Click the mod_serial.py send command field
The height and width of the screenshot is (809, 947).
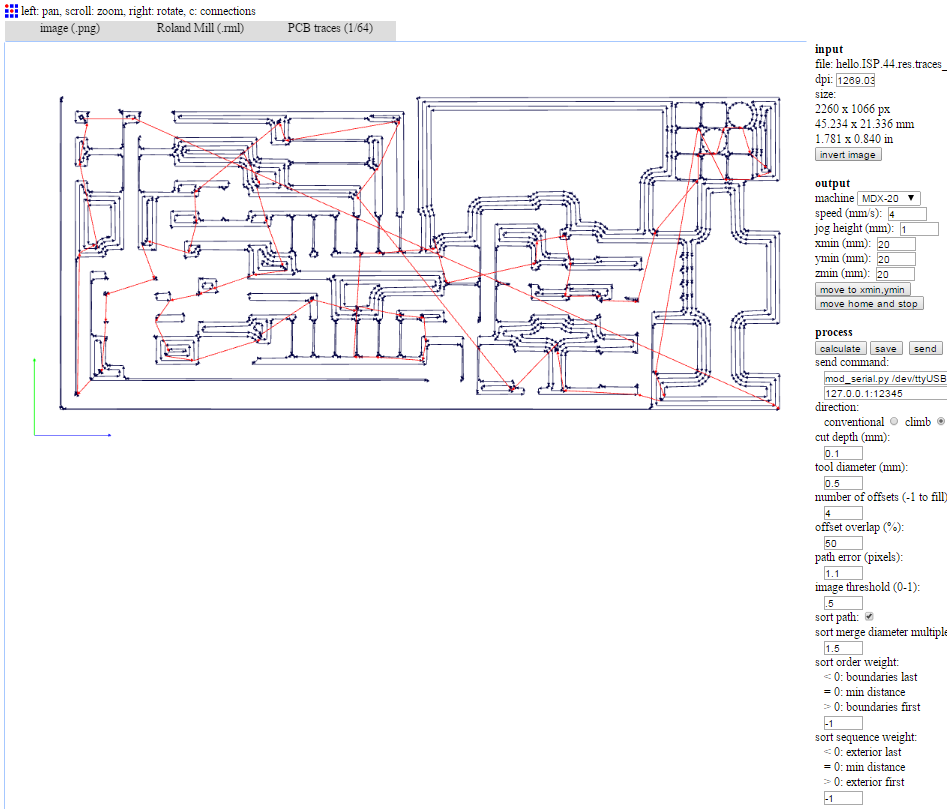pos(885,379)
